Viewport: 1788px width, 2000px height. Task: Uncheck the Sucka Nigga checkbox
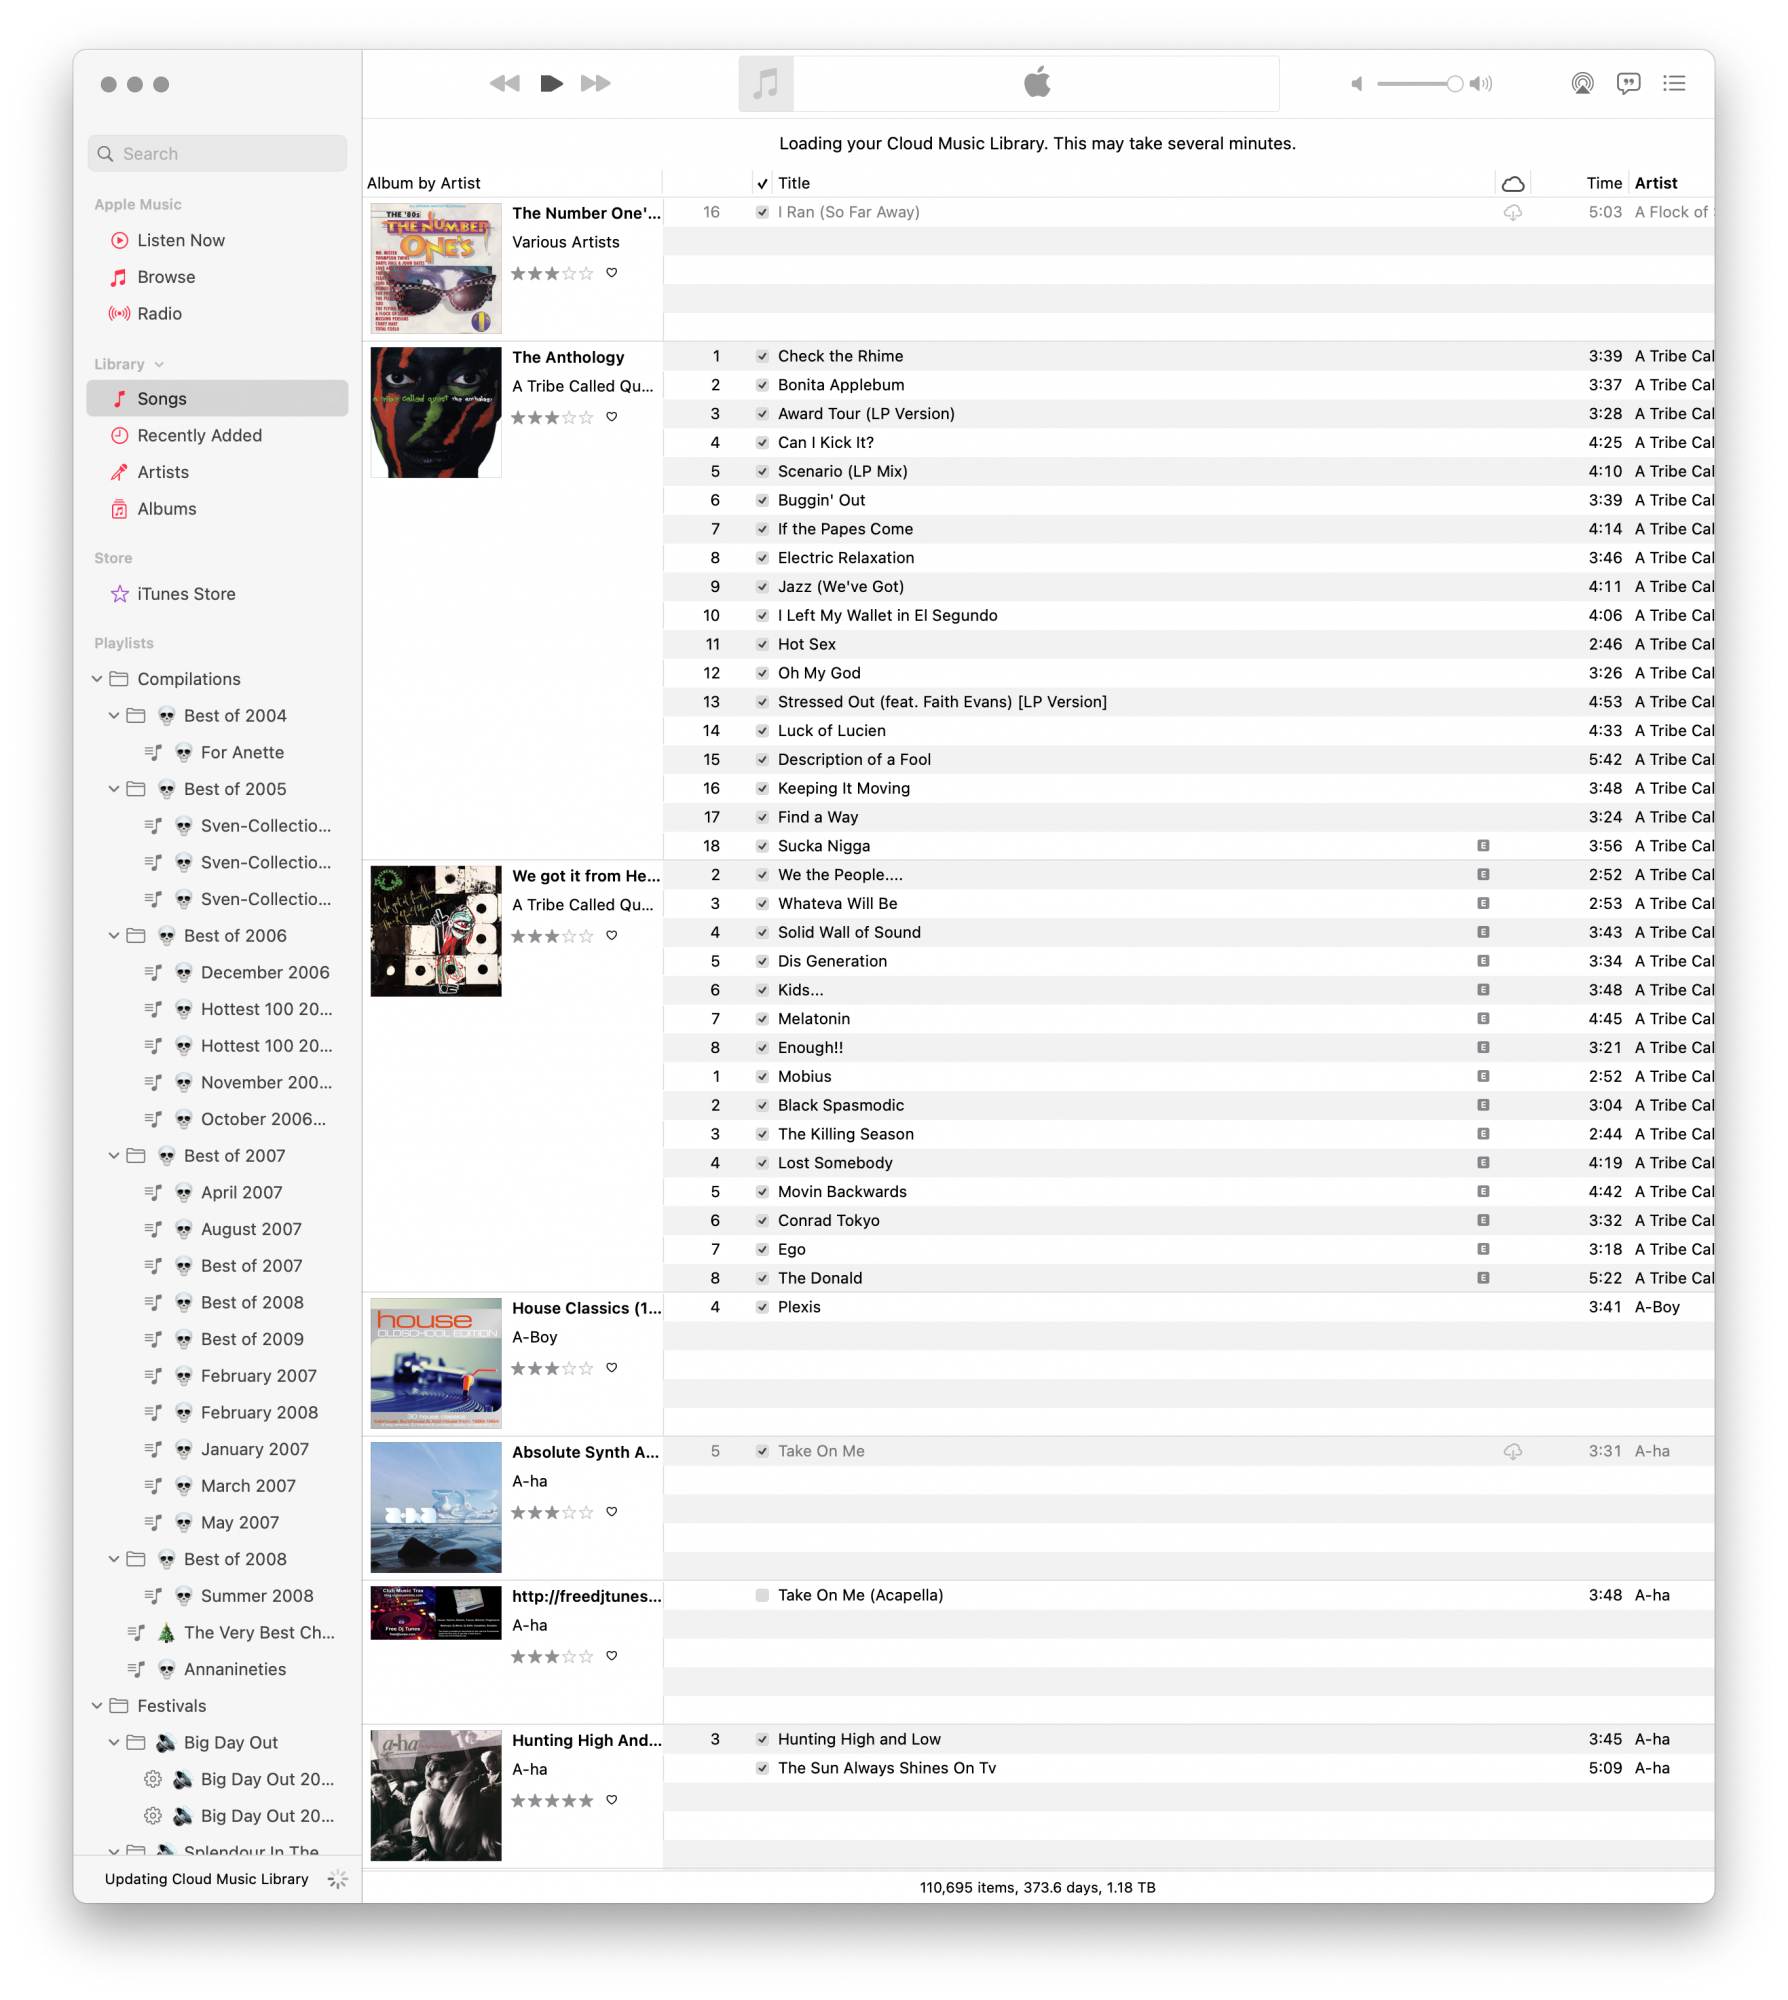pos(762,846)
